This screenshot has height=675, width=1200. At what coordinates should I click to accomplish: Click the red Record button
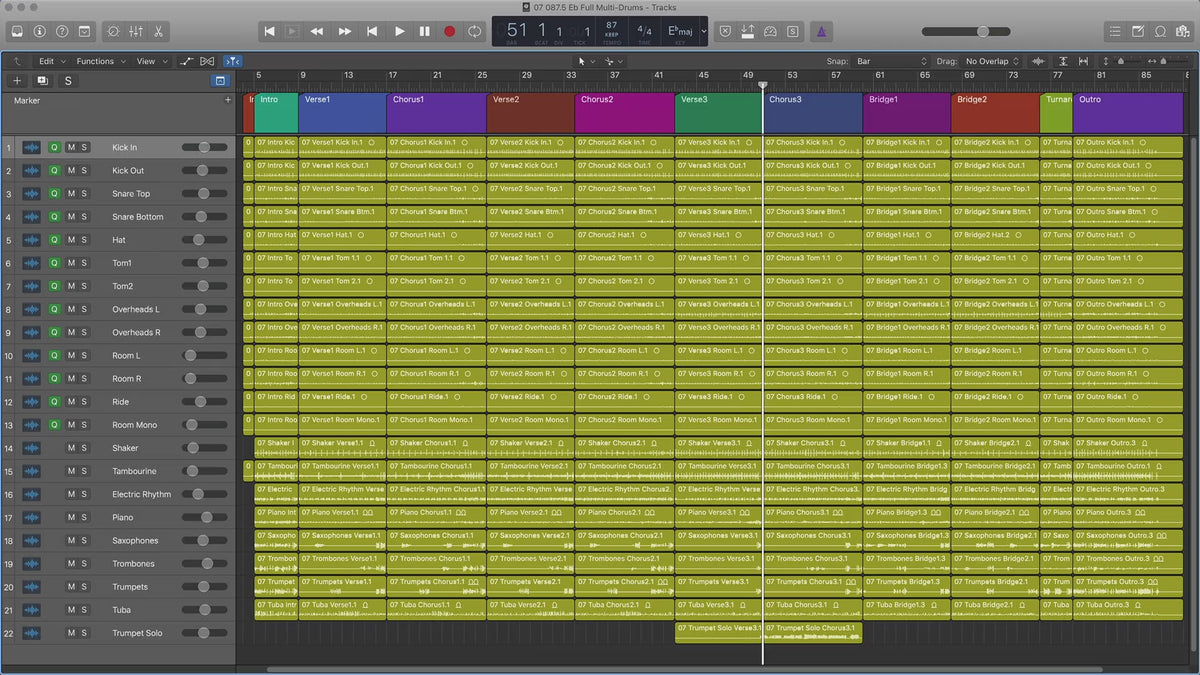449,32
